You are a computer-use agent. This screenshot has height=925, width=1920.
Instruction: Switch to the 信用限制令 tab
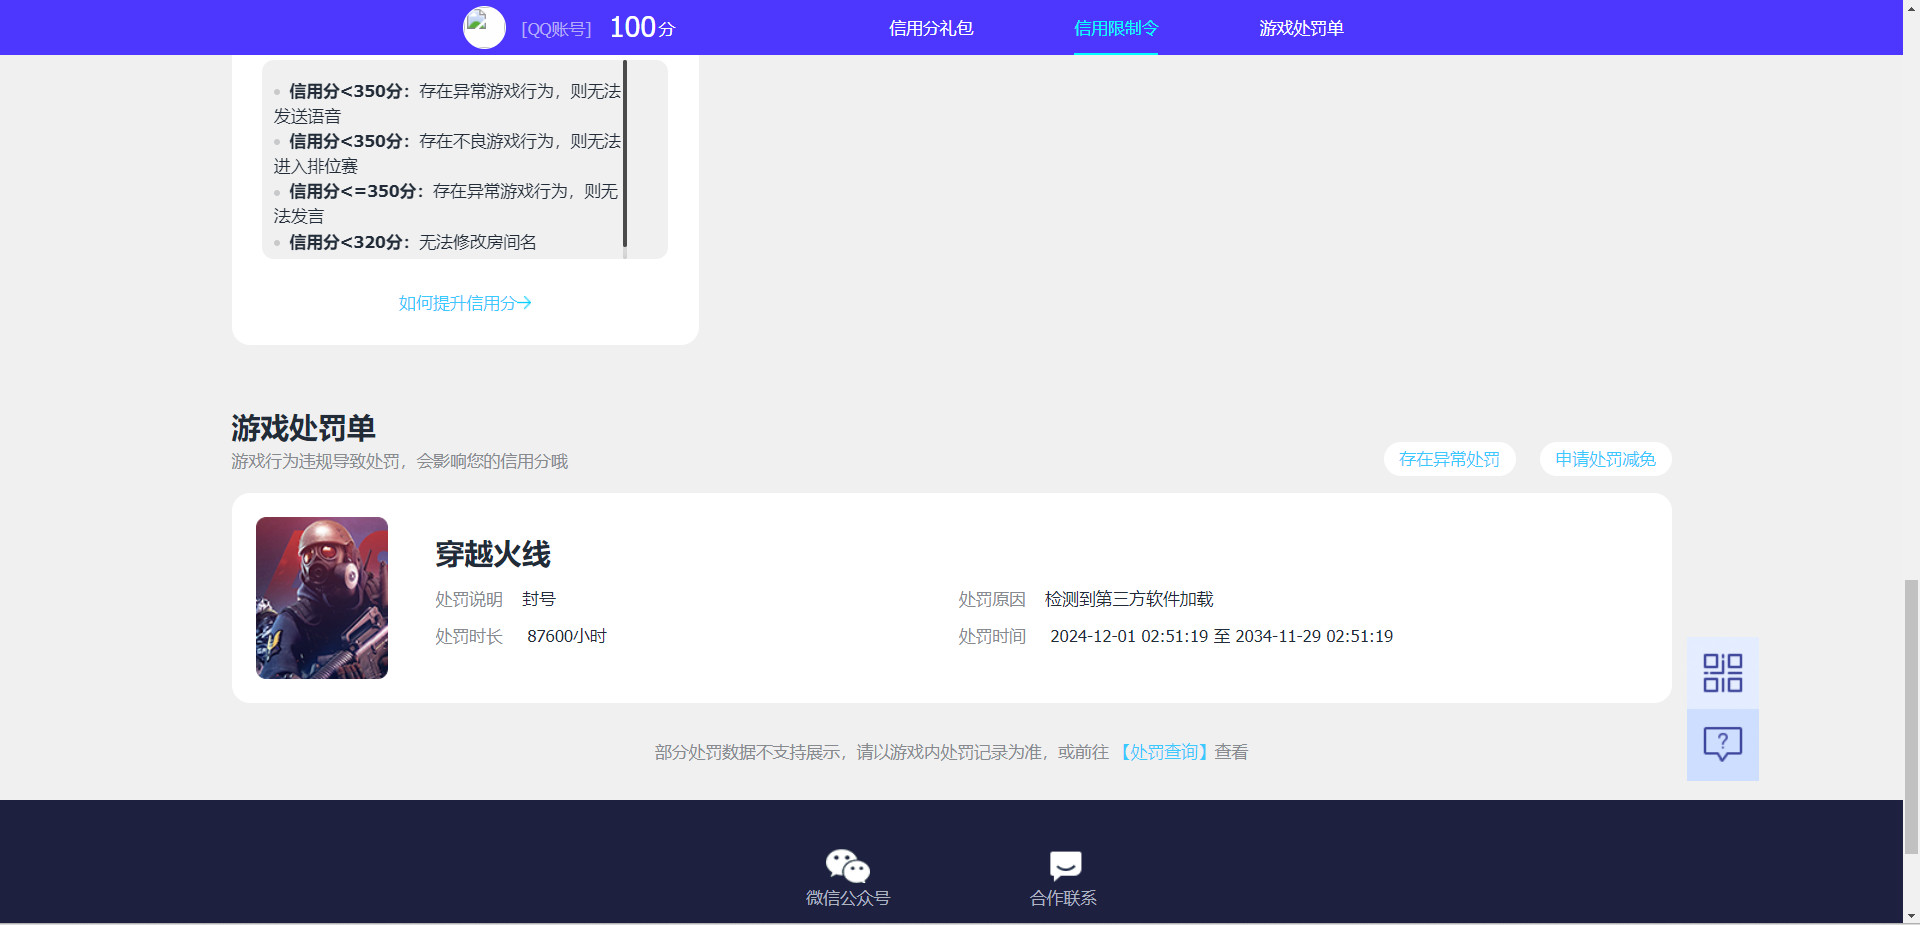1116,28
